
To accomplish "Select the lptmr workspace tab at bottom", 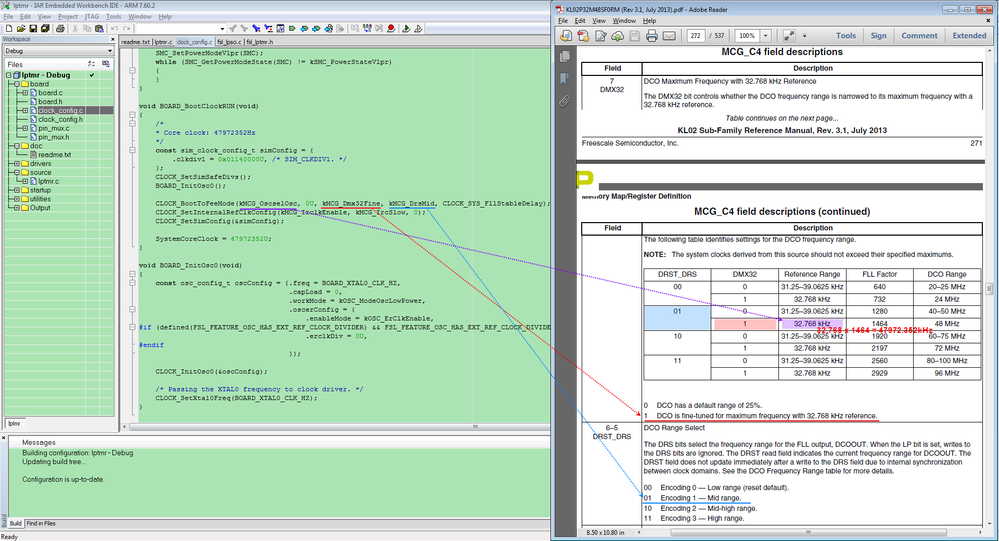I will 14,423.
